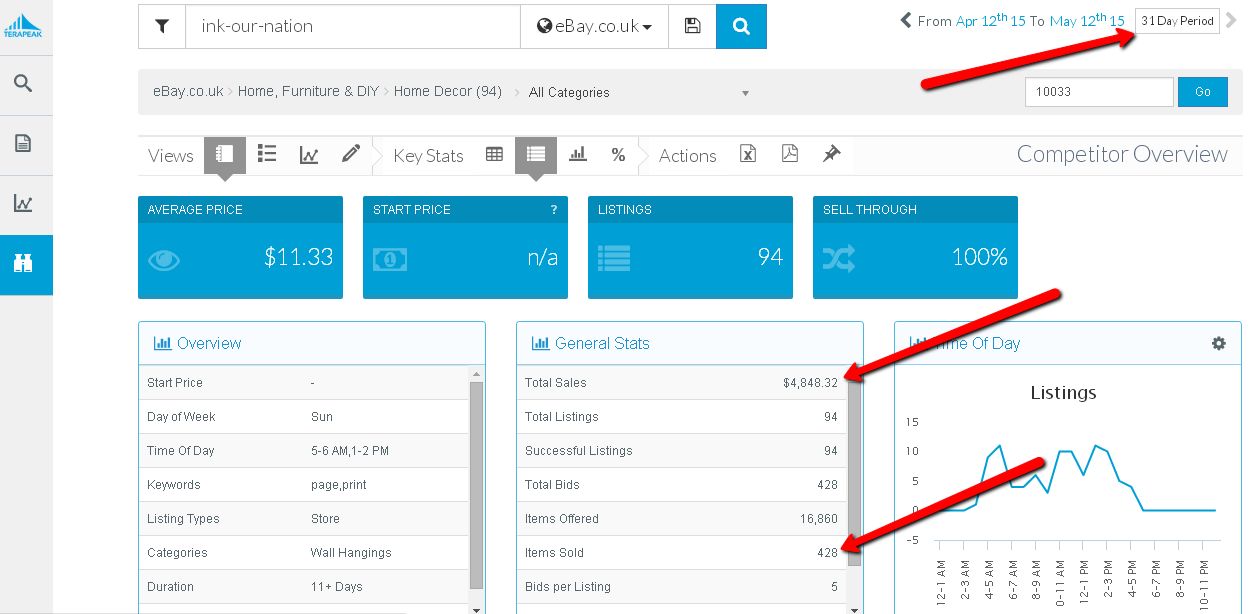Click the Listings 94 tile
This screenshot has width=1258, height=614.
pos(690,247)
